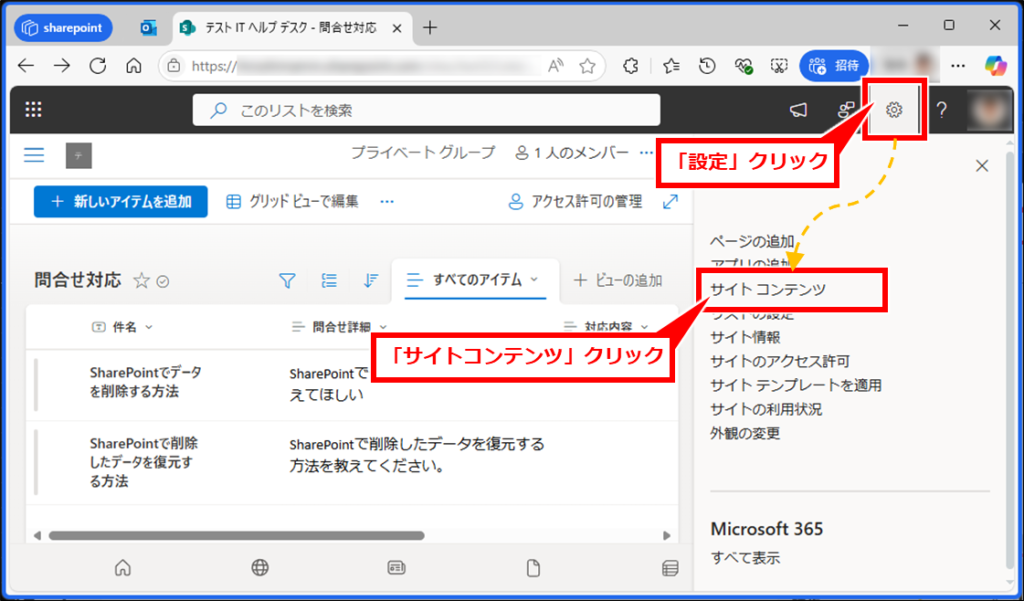Click the bottom bar list icon
The image size is (1024, 601).
pyautogui.click(x=670, y=568)
